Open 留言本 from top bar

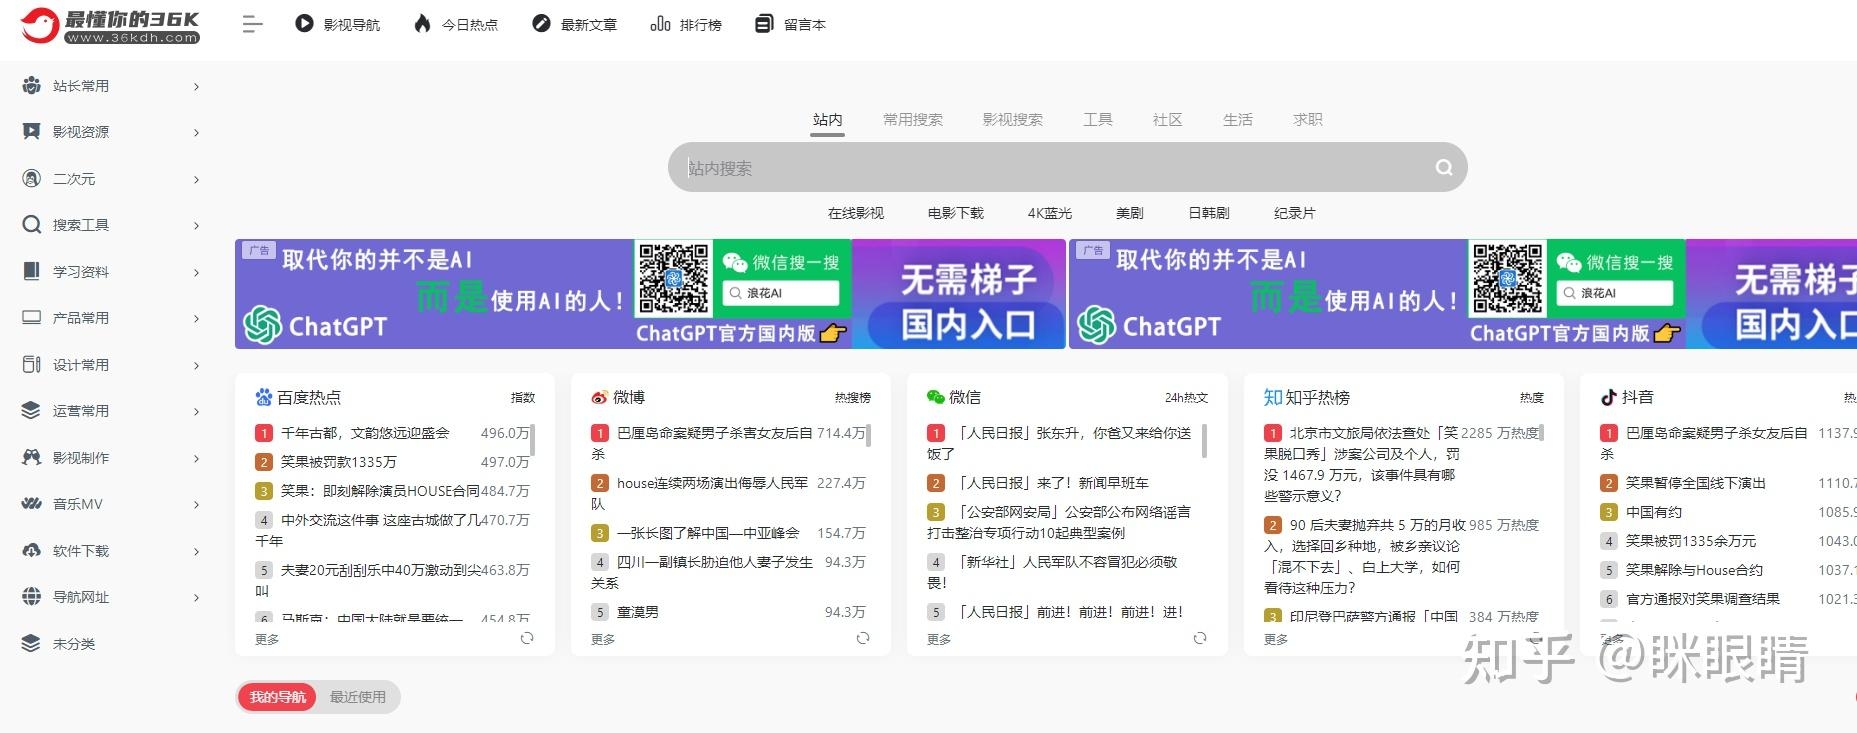(x=791, y=24)
